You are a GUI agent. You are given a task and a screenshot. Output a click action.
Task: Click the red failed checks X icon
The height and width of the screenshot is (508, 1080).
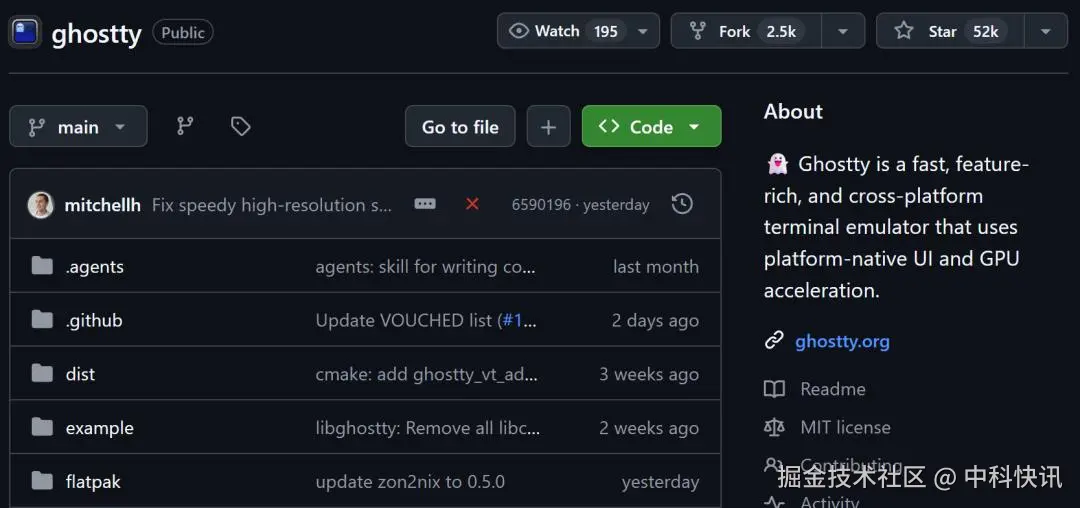tap(472, 204)
